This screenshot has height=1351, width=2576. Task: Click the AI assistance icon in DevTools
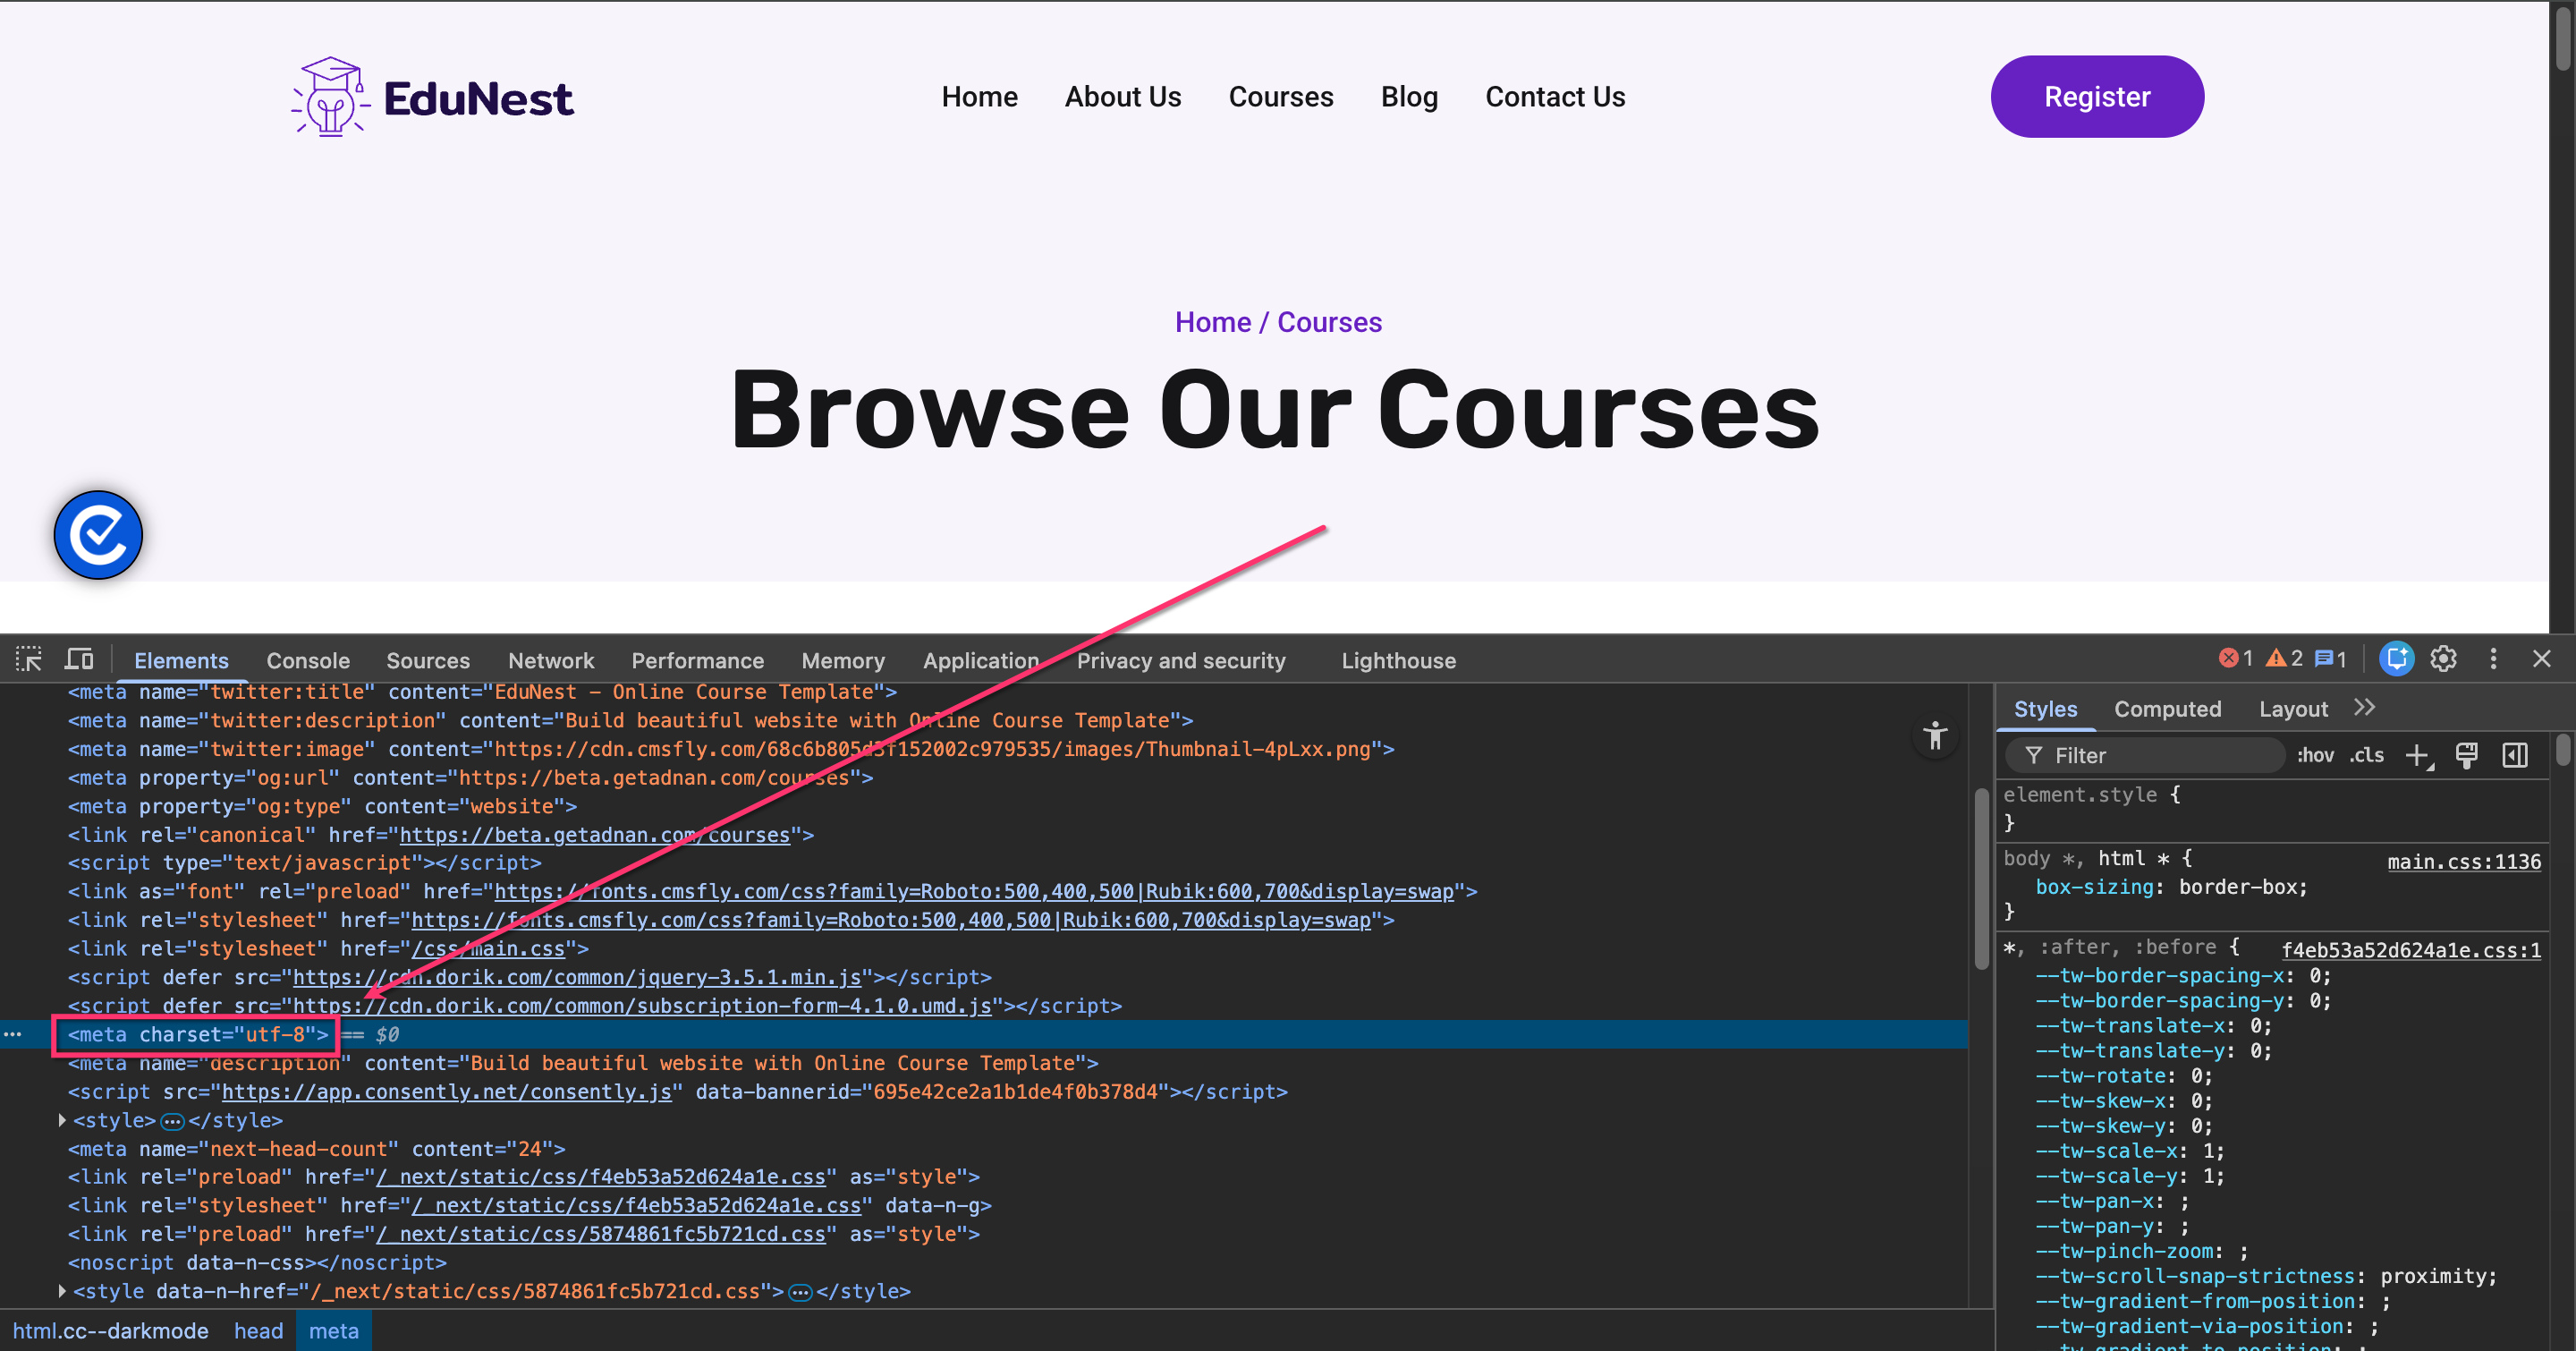[2396, 659]
